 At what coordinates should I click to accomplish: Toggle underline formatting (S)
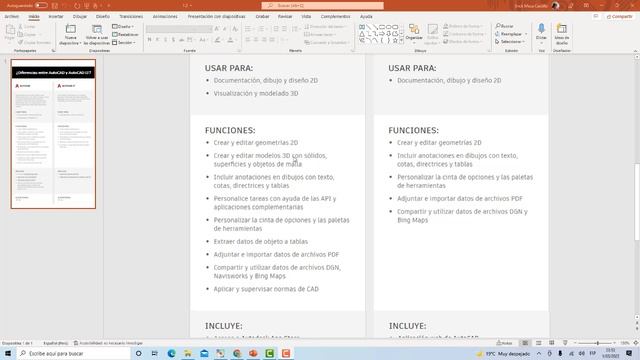166,40
